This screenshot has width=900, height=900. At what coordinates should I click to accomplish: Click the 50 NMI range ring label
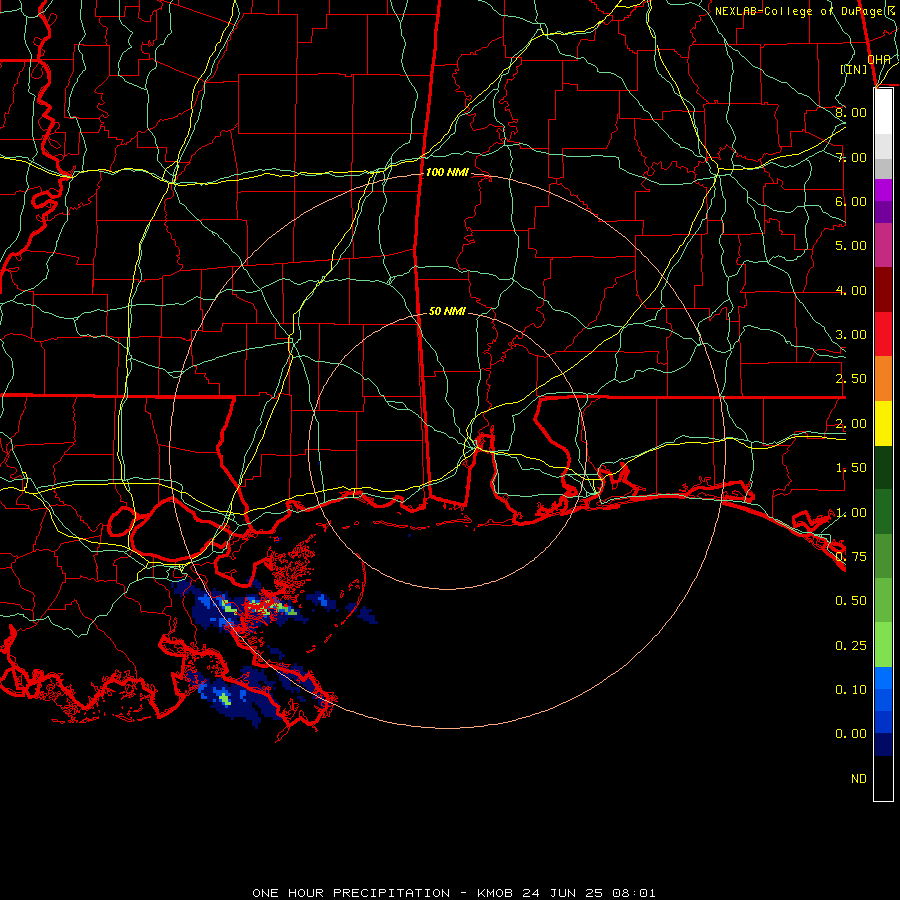447,311
